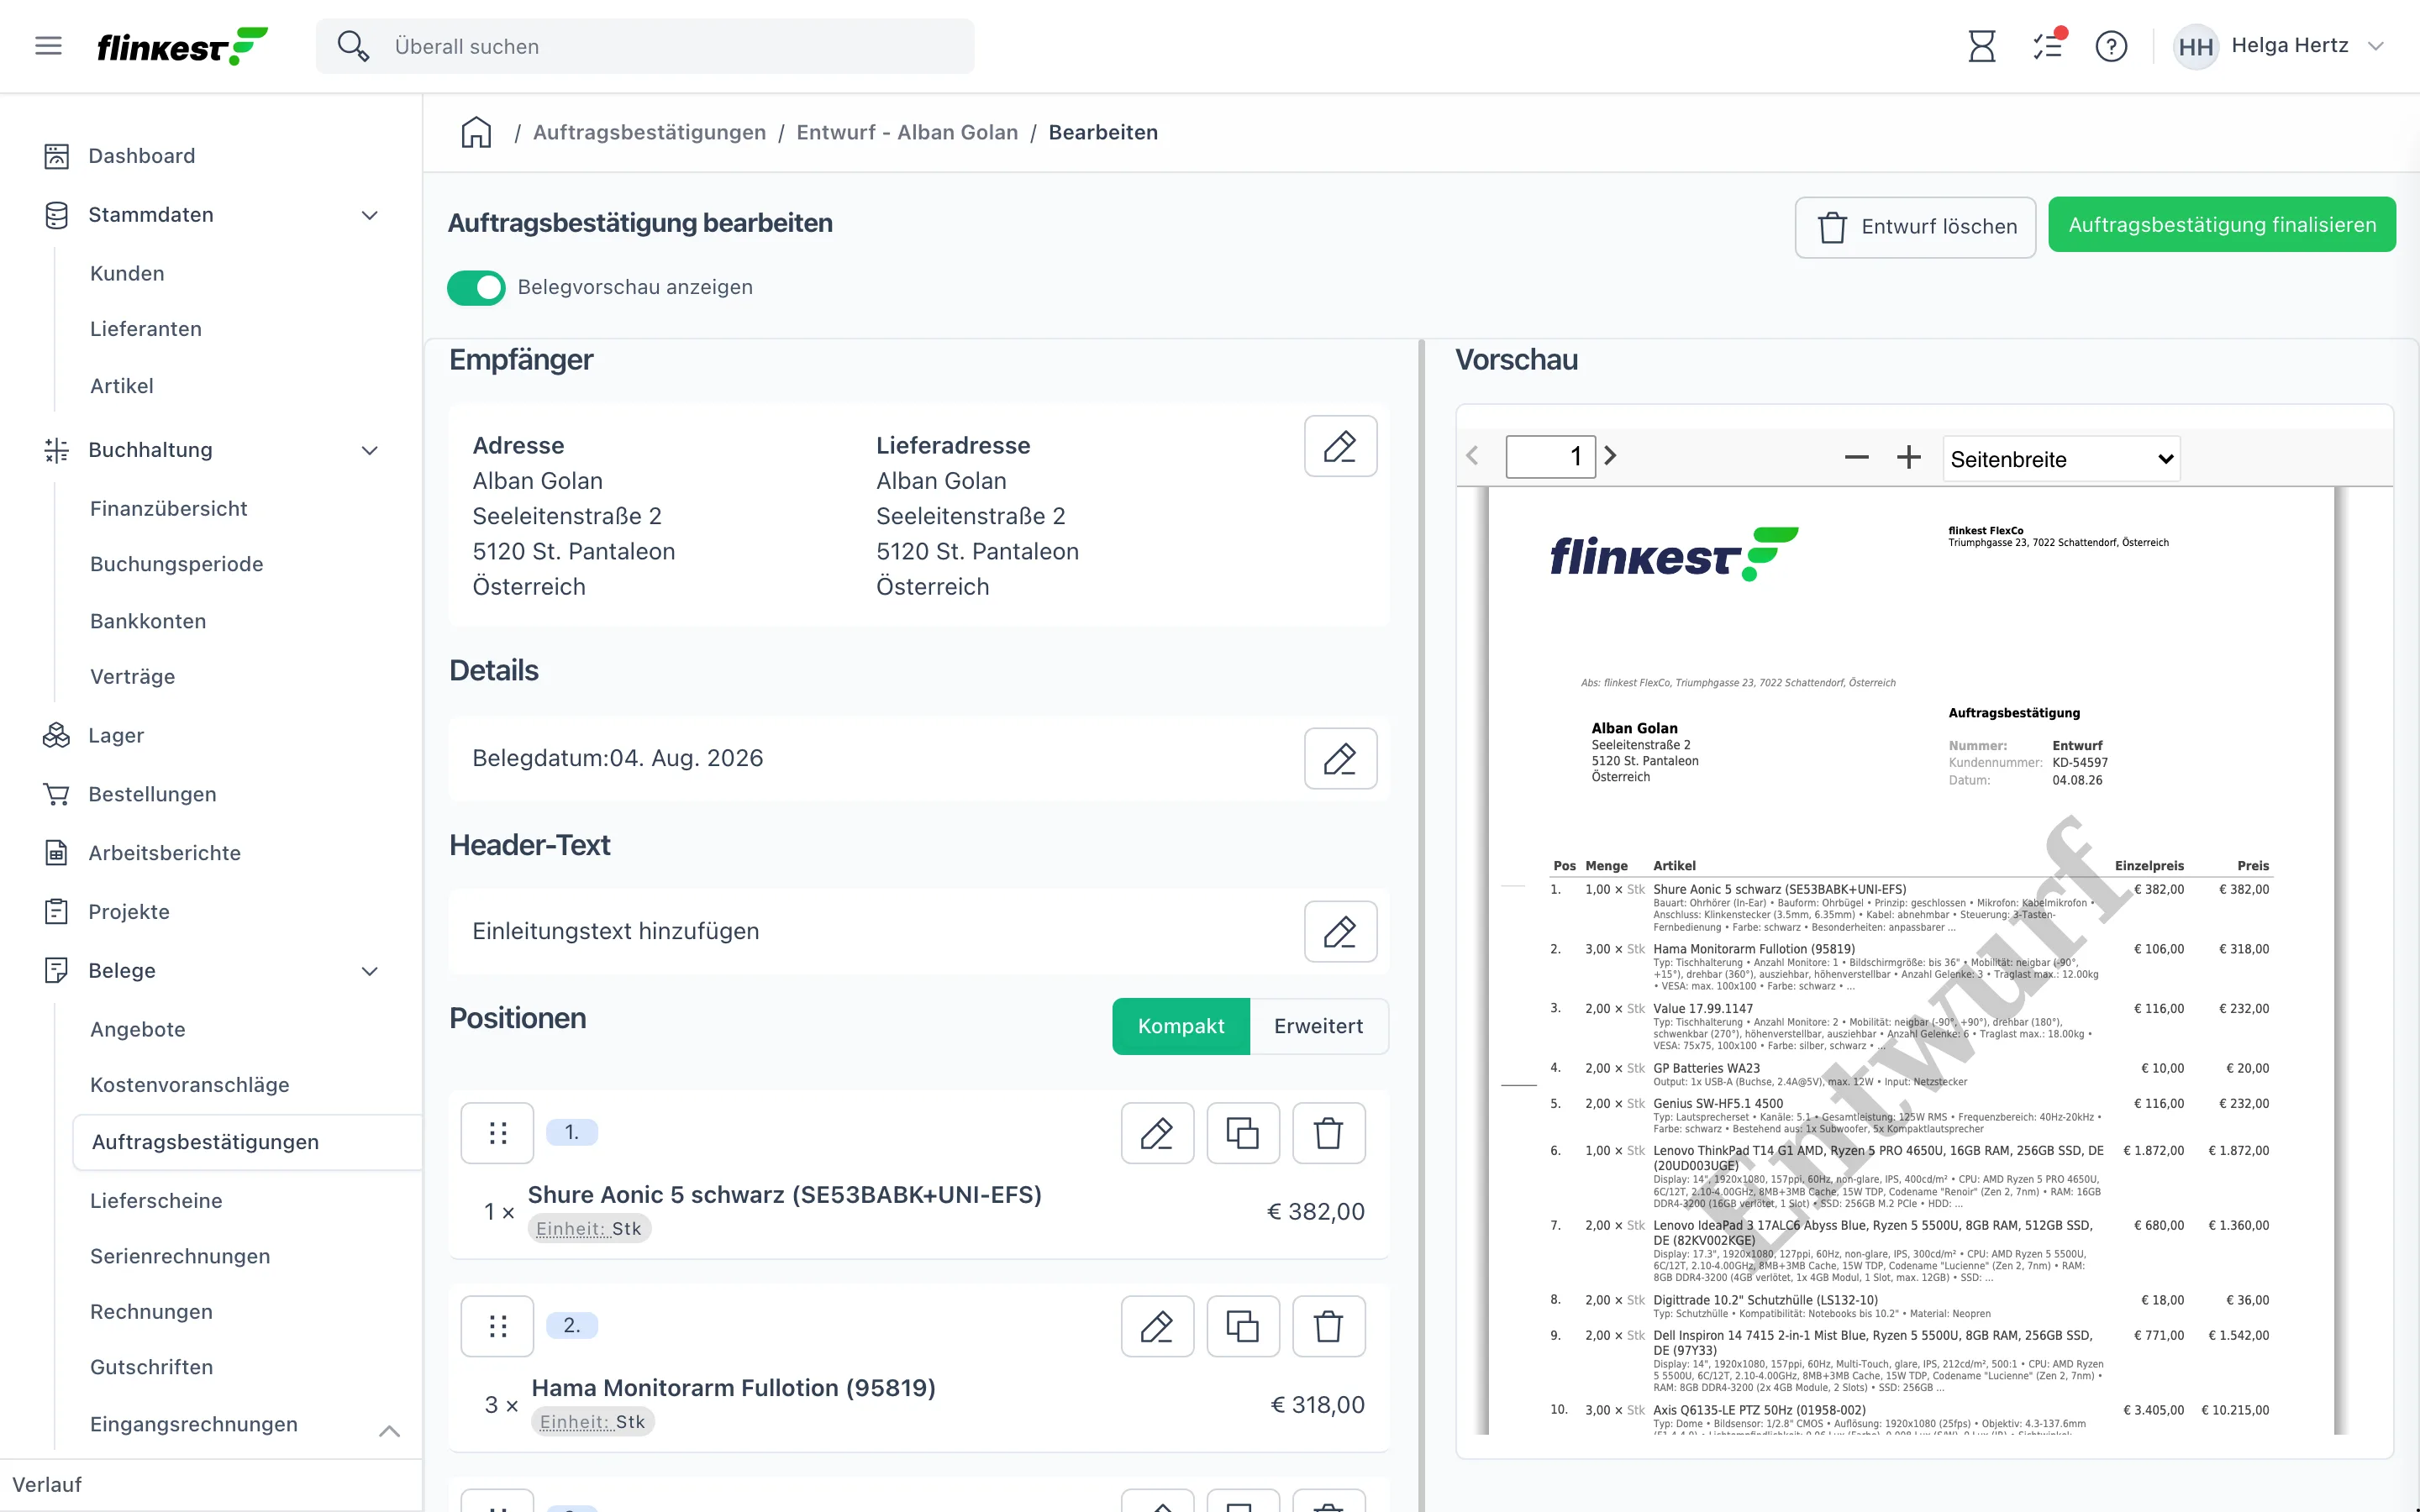Grab drag handle of position 1
The image size is (2420, 1512).
pyautogui.click(x=497, y=1133)
